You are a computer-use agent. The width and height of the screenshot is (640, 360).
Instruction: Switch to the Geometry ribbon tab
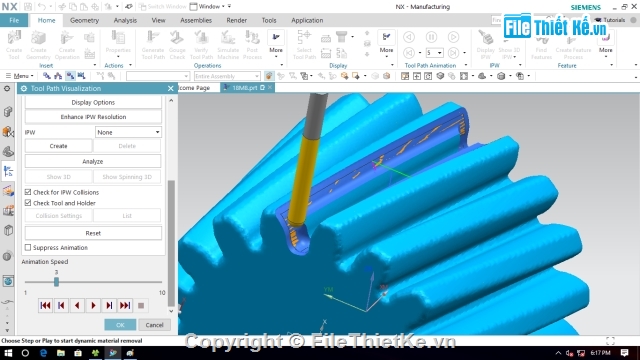(x=84, y=20)
